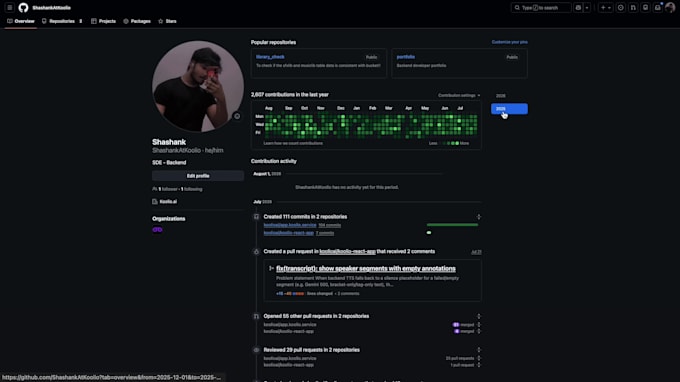Open fix(transcript) pull request title
The image size is (680, 382).
366,268
